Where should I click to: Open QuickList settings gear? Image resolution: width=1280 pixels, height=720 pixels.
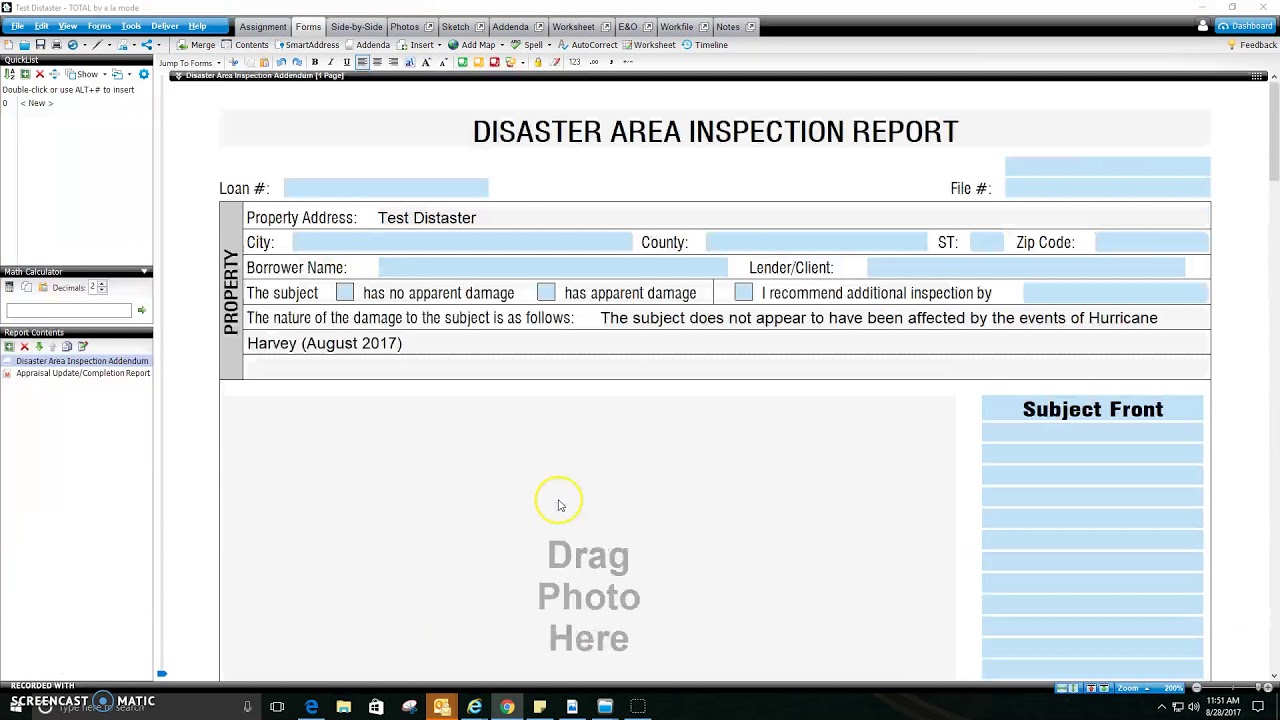[x=144, y=74]
